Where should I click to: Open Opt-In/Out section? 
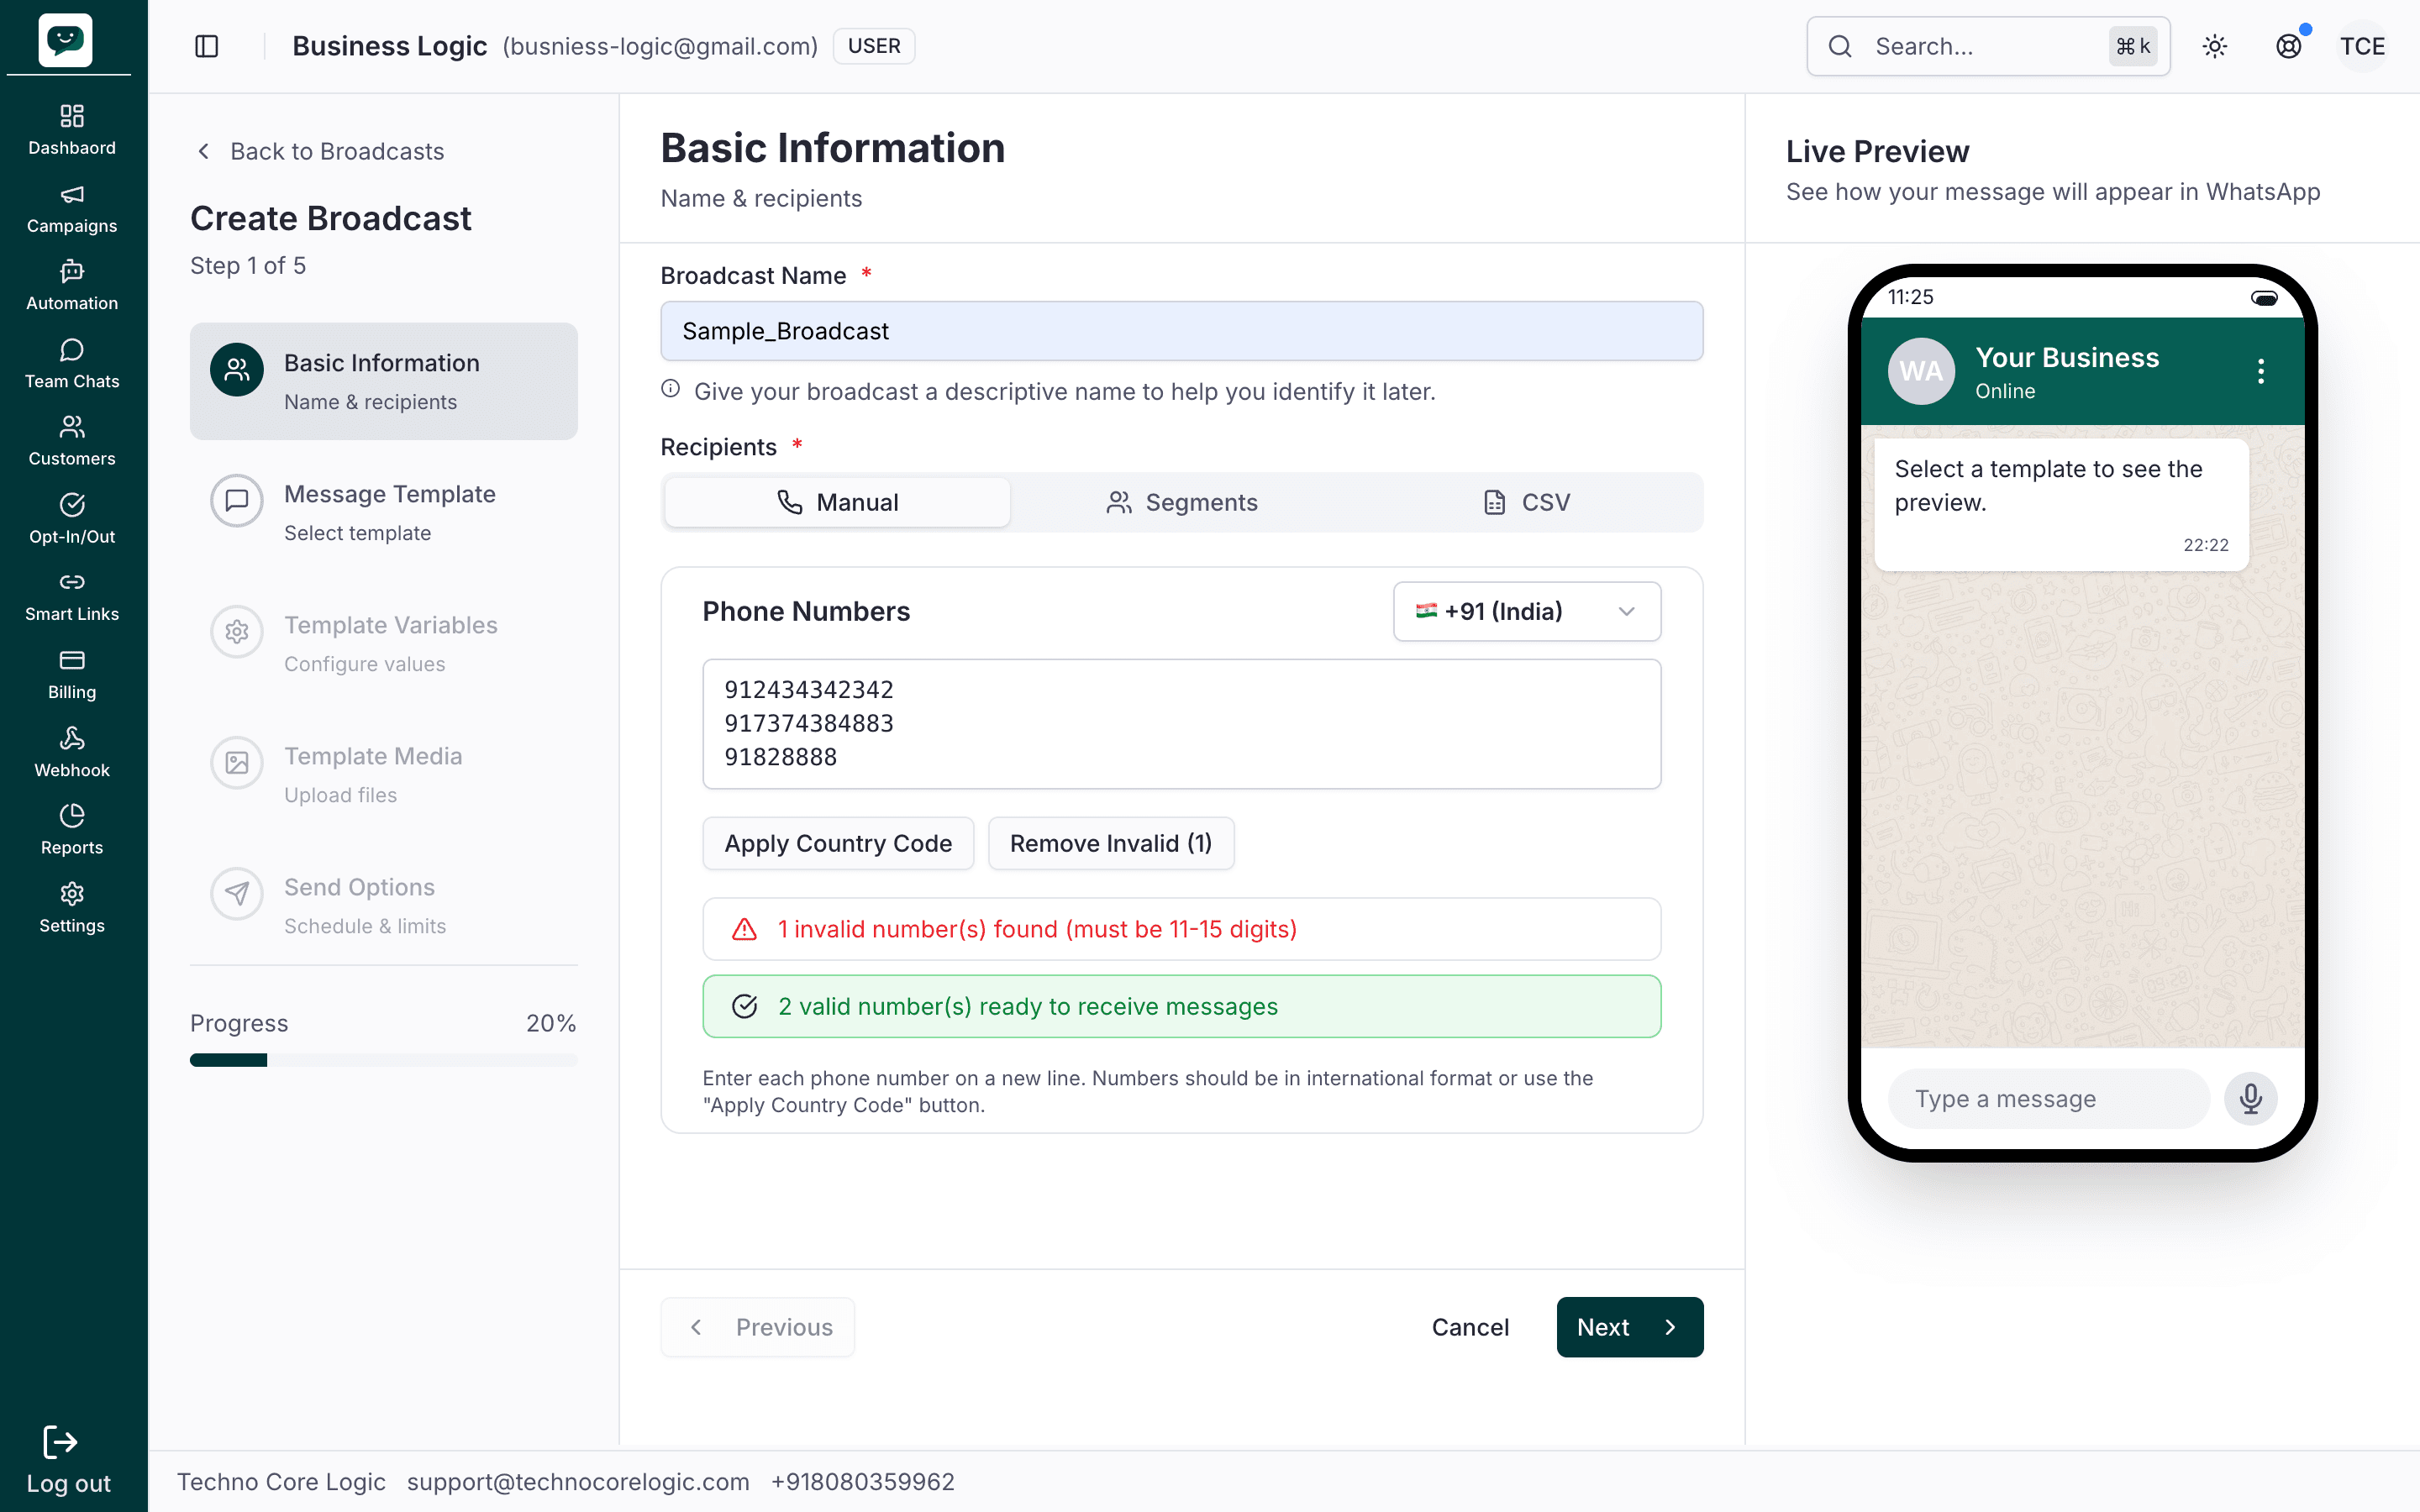(x=72, y=519)
